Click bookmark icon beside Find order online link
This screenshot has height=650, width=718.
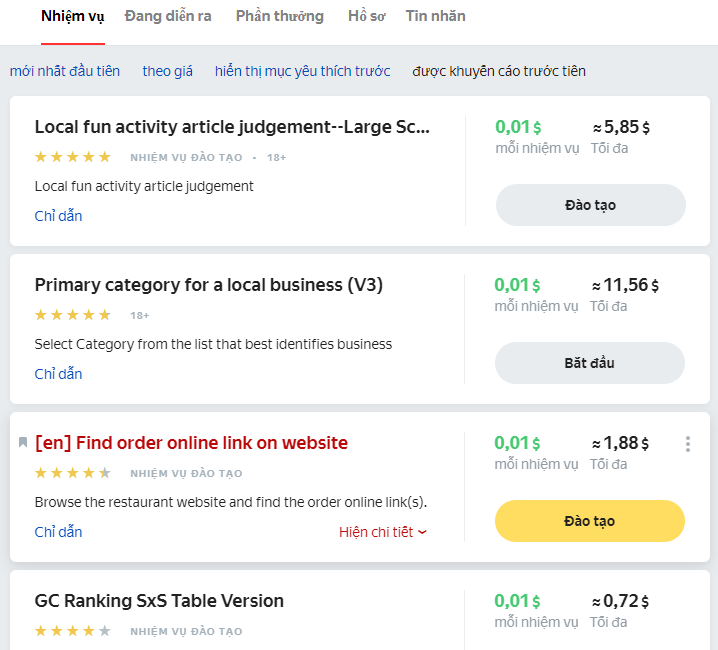tap(23, 443)
